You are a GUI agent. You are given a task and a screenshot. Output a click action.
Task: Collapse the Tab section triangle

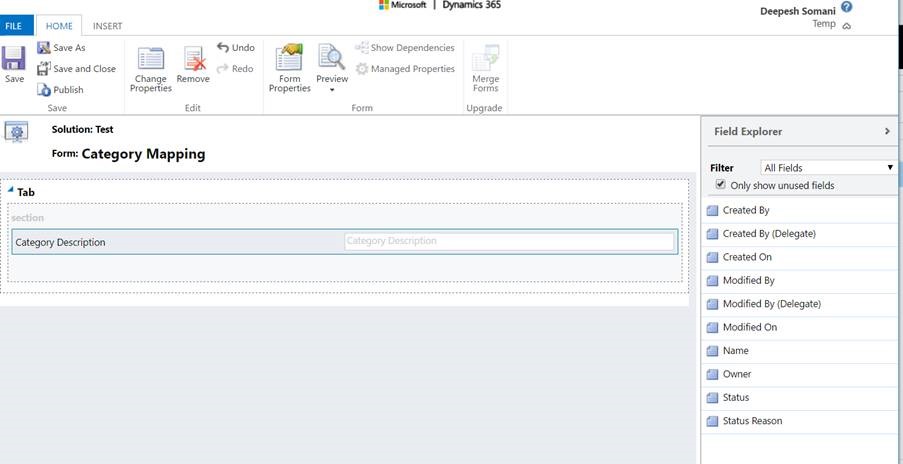11,191
